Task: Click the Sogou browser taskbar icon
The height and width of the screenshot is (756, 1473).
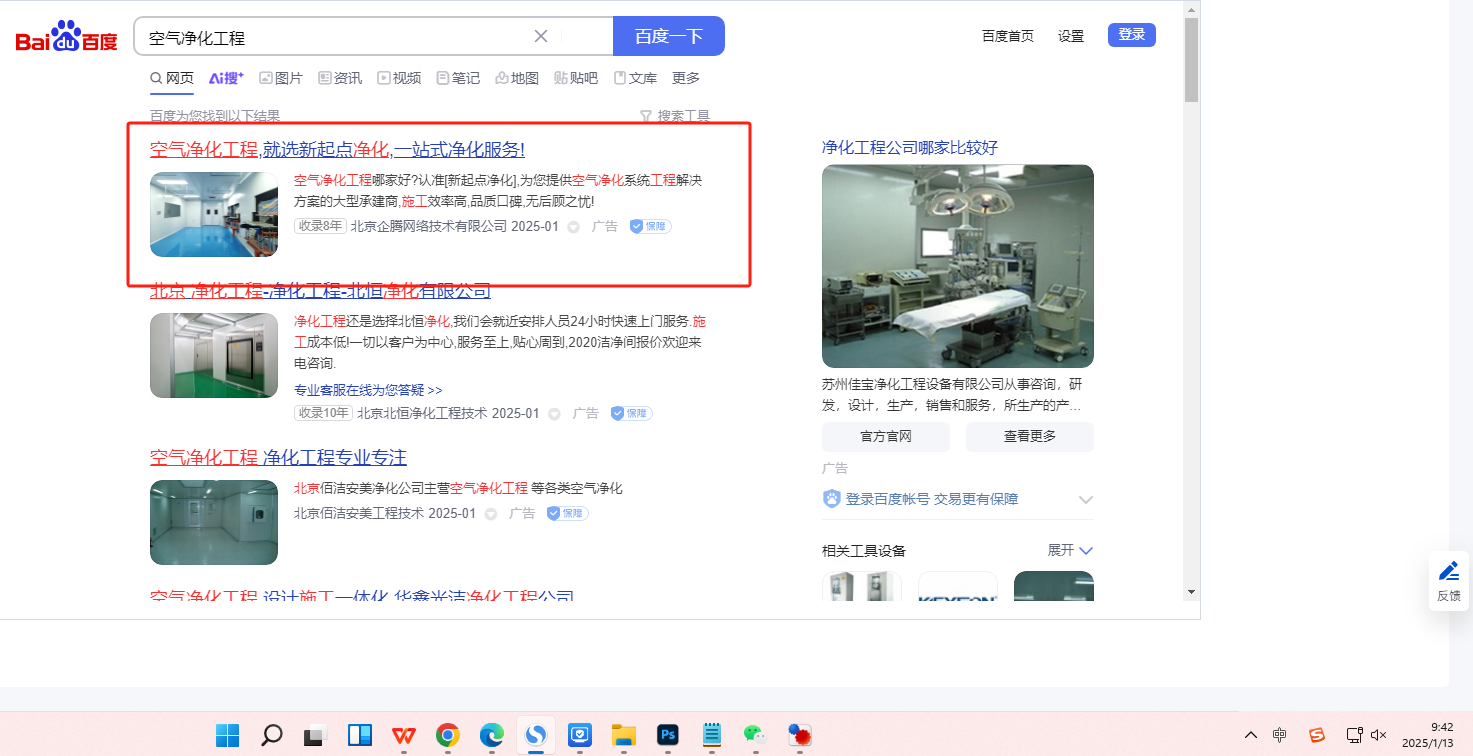Action: pyautogui.click(x=536, y=735)
